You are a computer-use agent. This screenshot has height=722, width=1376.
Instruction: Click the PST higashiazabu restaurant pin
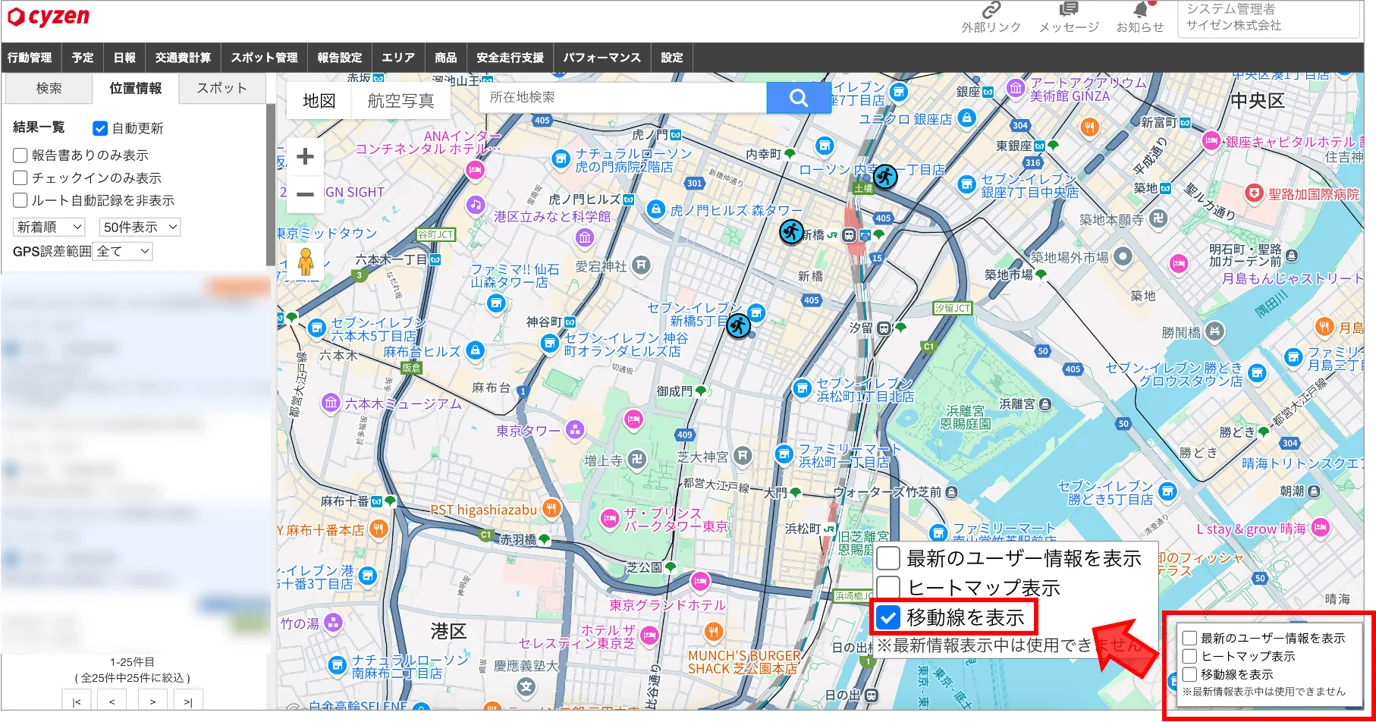click(x=550, y=509)
